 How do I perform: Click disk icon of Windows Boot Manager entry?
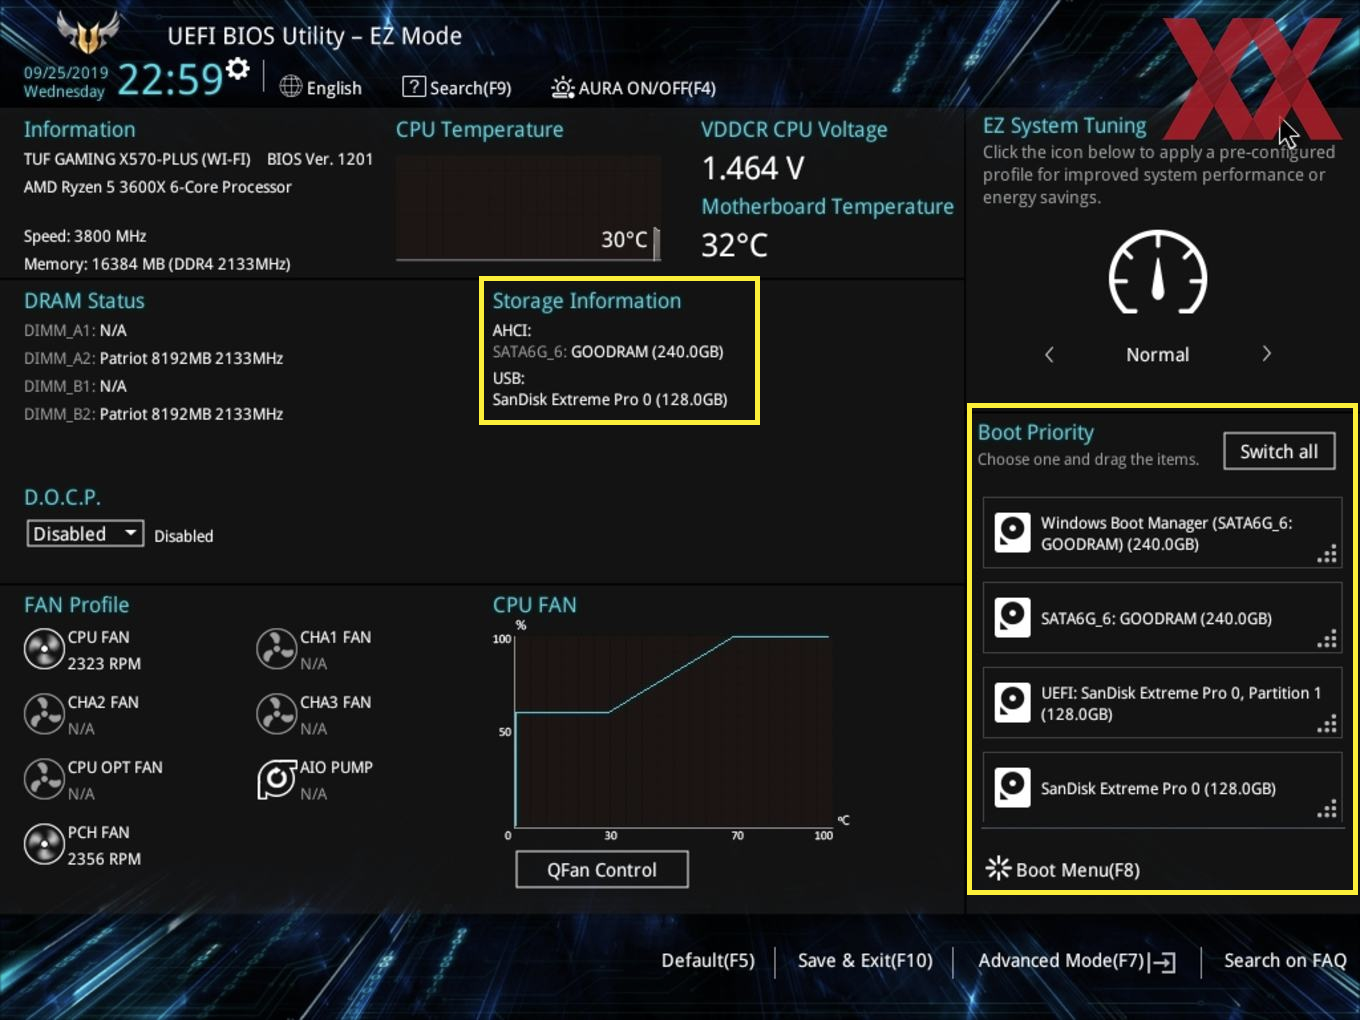point(1012,533)
